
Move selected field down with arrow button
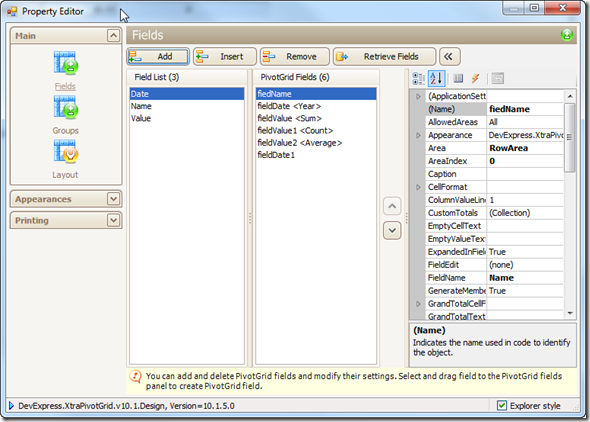click(x=392, y=231)
